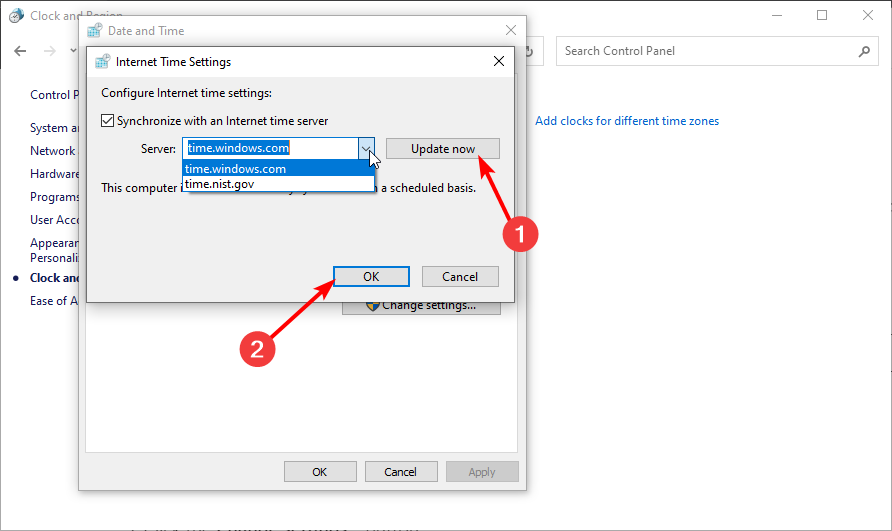Maximize the Clock and Region window
Screen dimensions: 892x531
point(822,15)
